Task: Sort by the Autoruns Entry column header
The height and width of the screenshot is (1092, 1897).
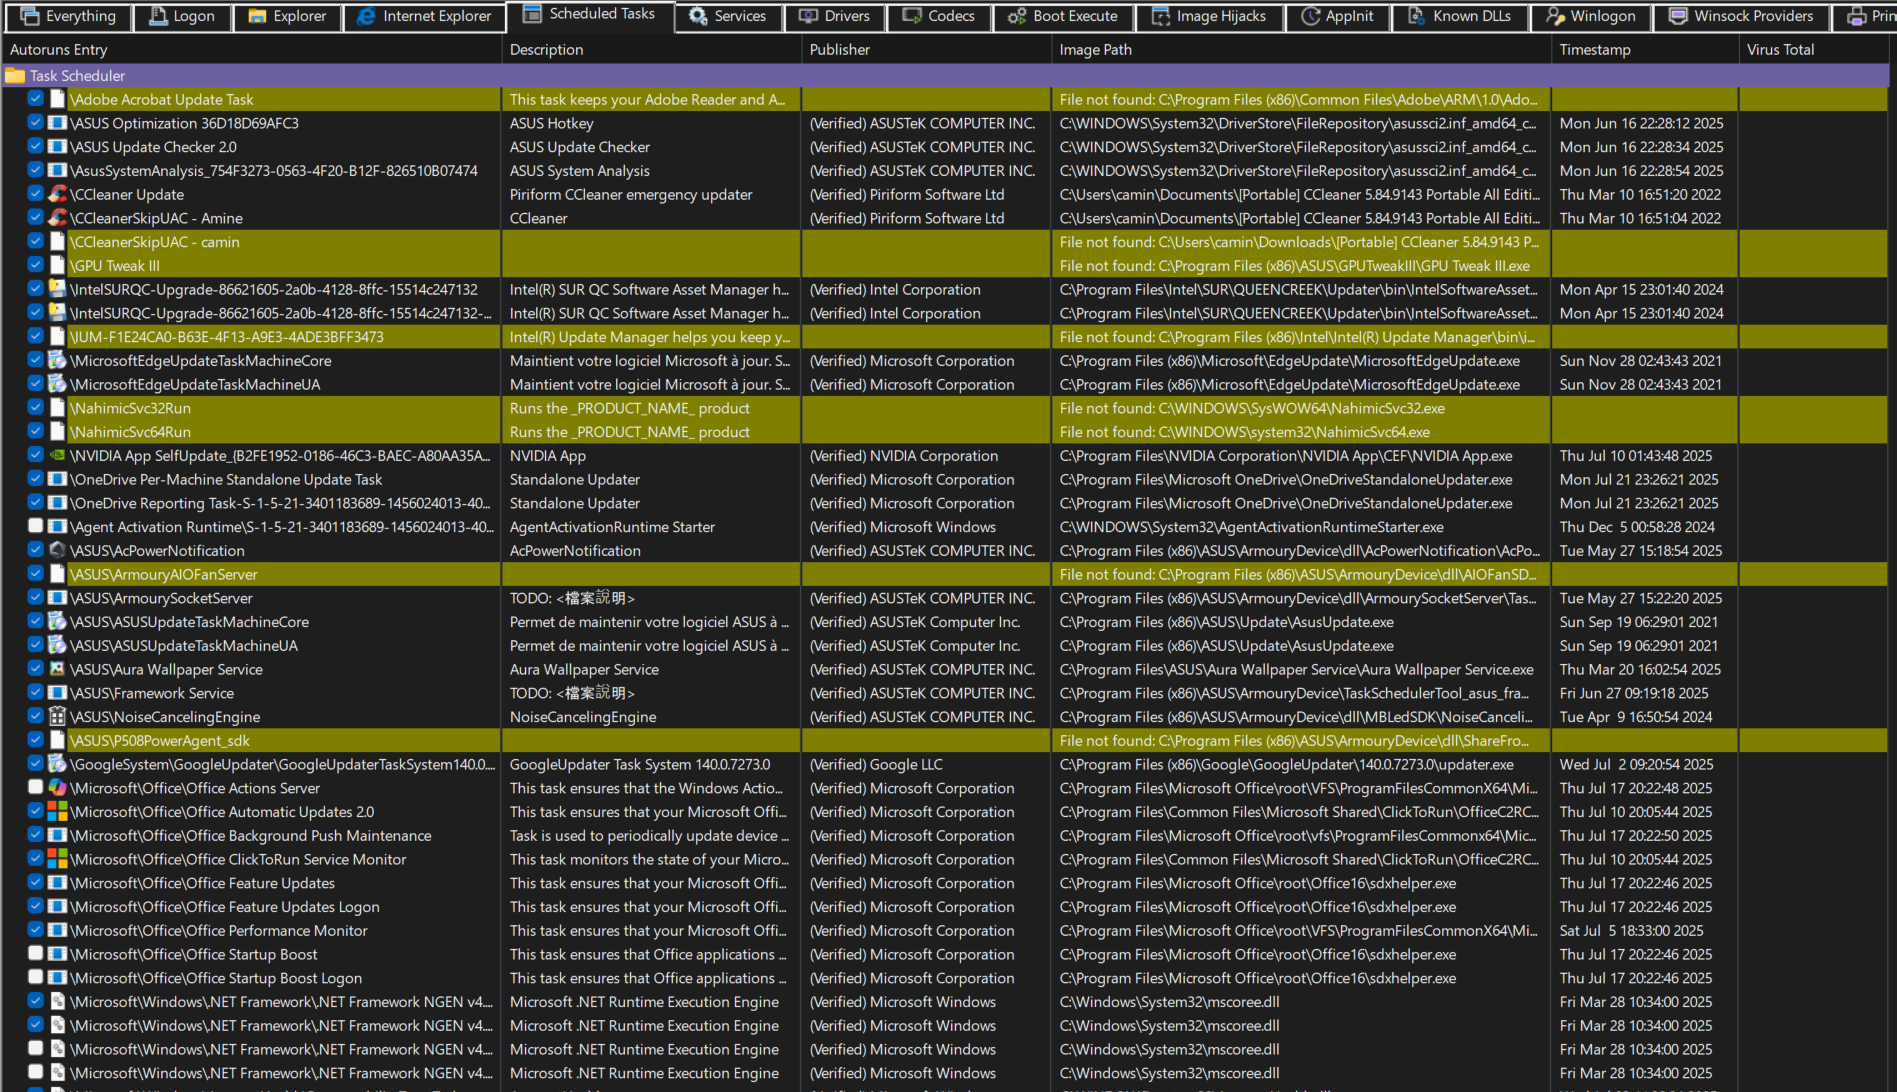Action: (250, 49)
